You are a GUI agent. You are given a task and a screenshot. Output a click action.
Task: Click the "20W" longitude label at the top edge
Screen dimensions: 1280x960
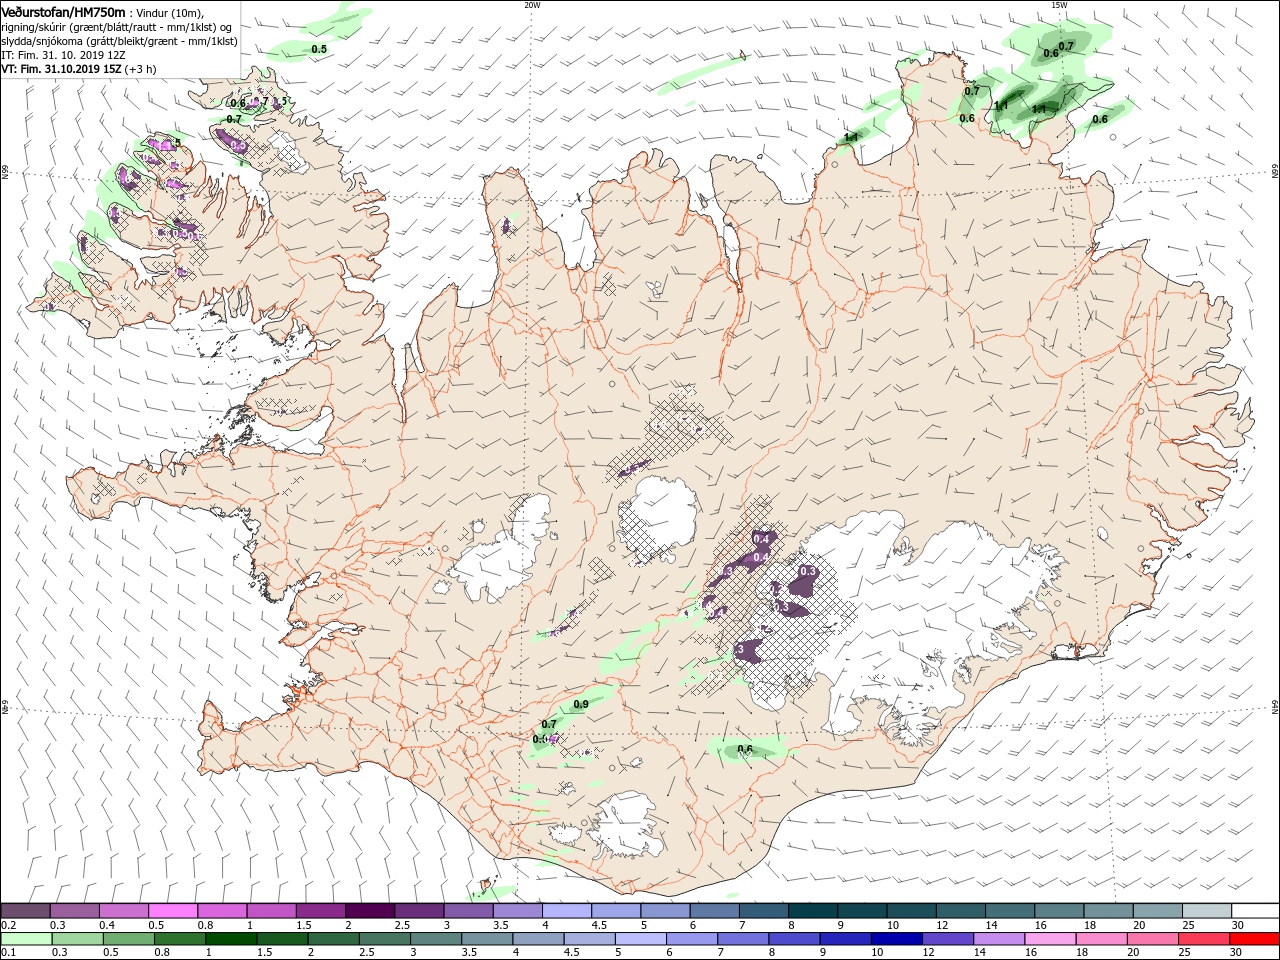pyautogui.click(x=532, y=4)
